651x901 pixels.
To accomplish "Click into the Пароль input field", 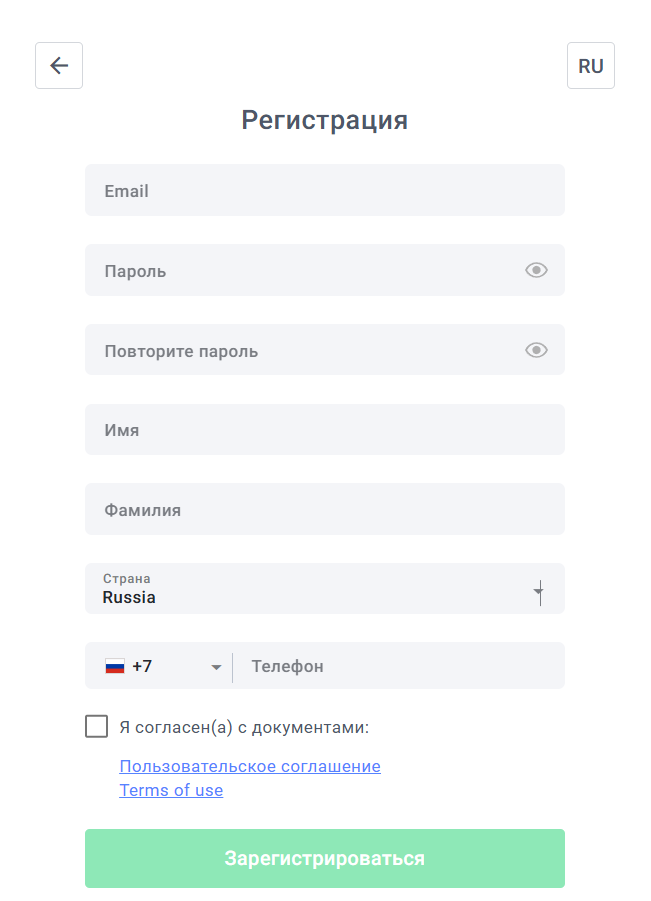I will (300, 270).
